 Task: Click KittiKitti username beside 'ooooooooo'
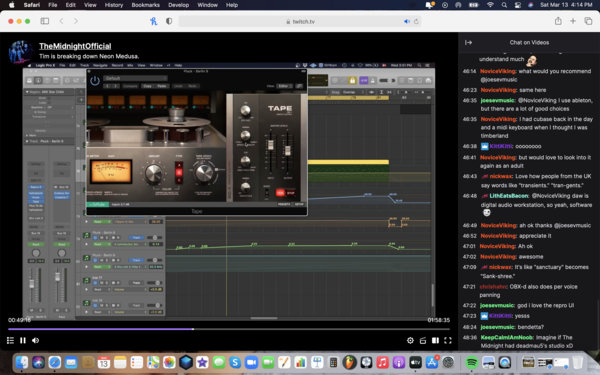pos(501,146)
